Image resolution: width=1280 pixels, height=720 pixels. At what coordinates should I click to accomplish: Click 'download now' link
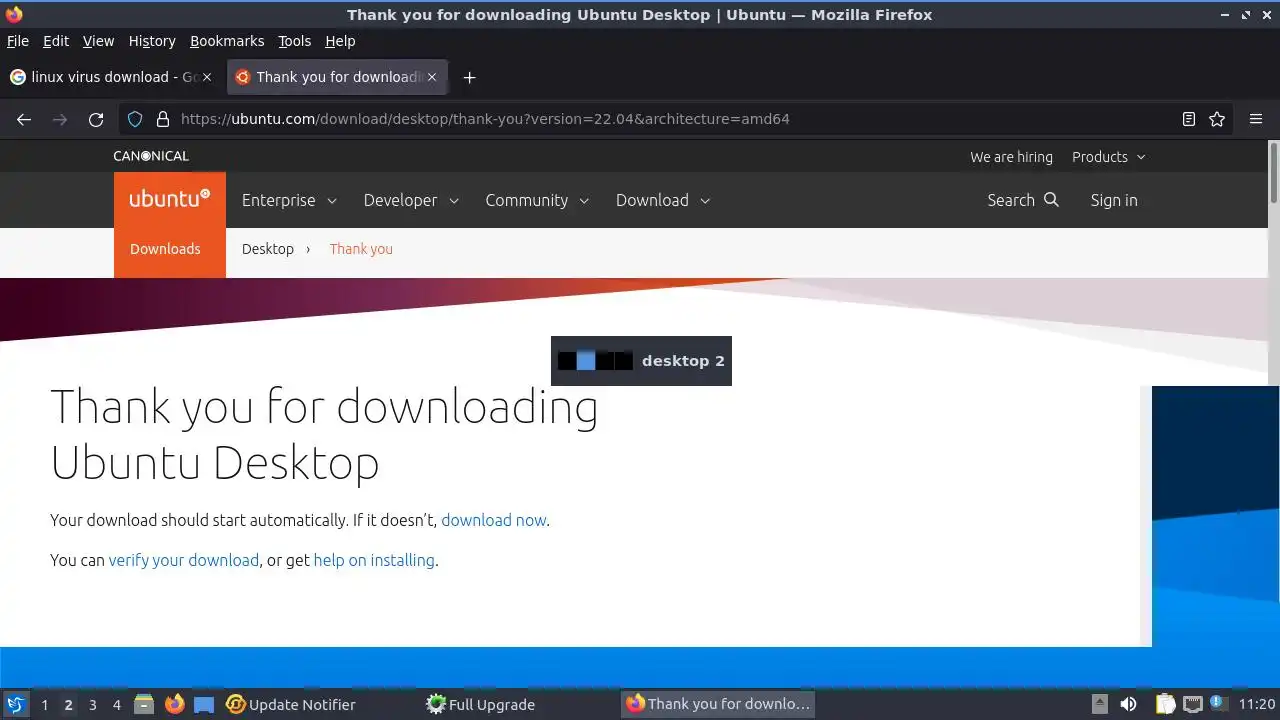(494, 520)
